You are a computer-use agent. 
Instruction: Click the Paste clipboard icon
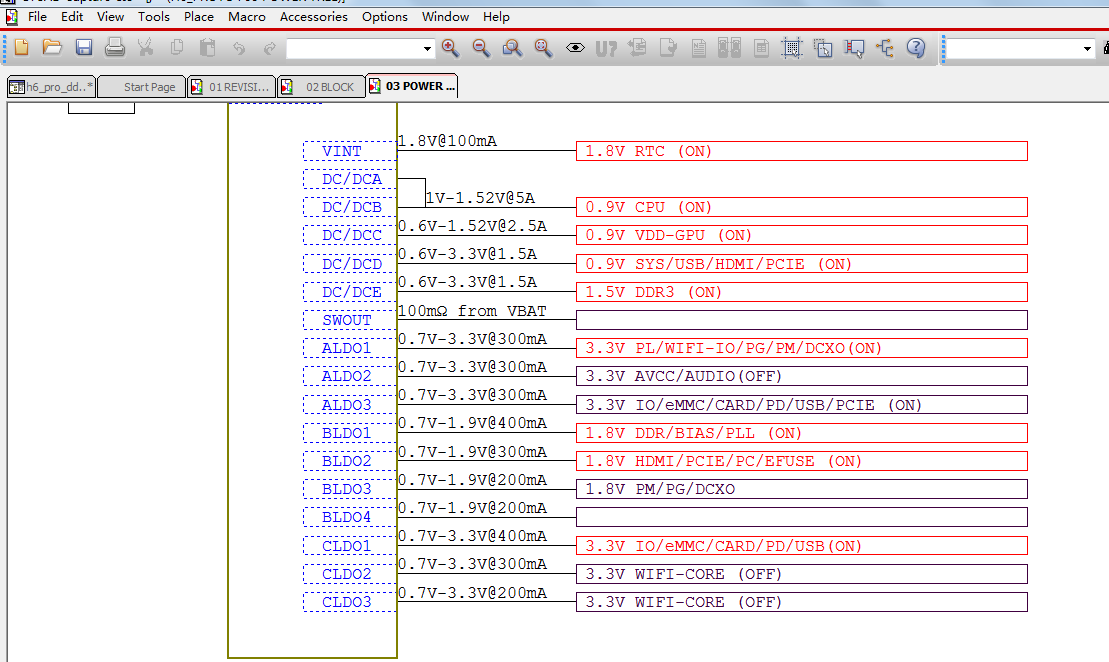coord(207,47)
